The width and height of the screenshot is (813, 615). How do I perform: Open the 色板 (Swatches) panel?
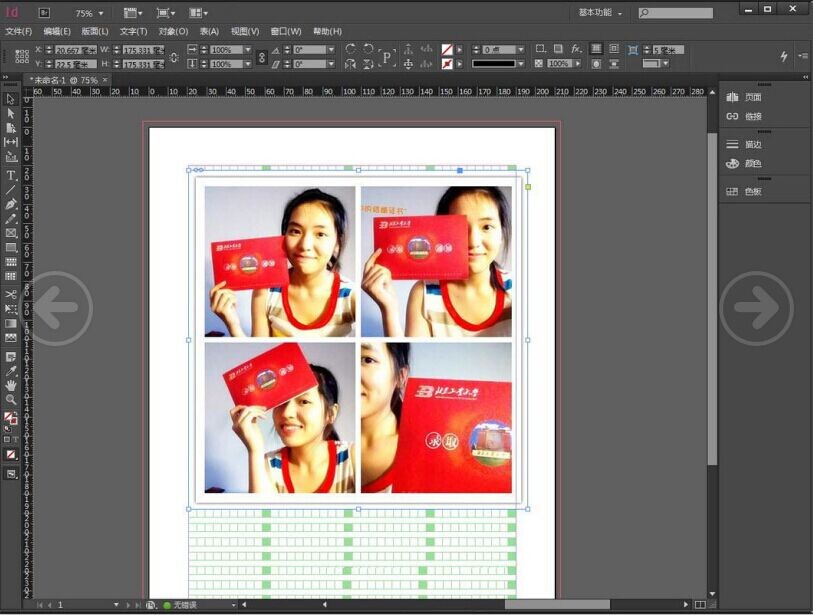[x=752, y=191]
